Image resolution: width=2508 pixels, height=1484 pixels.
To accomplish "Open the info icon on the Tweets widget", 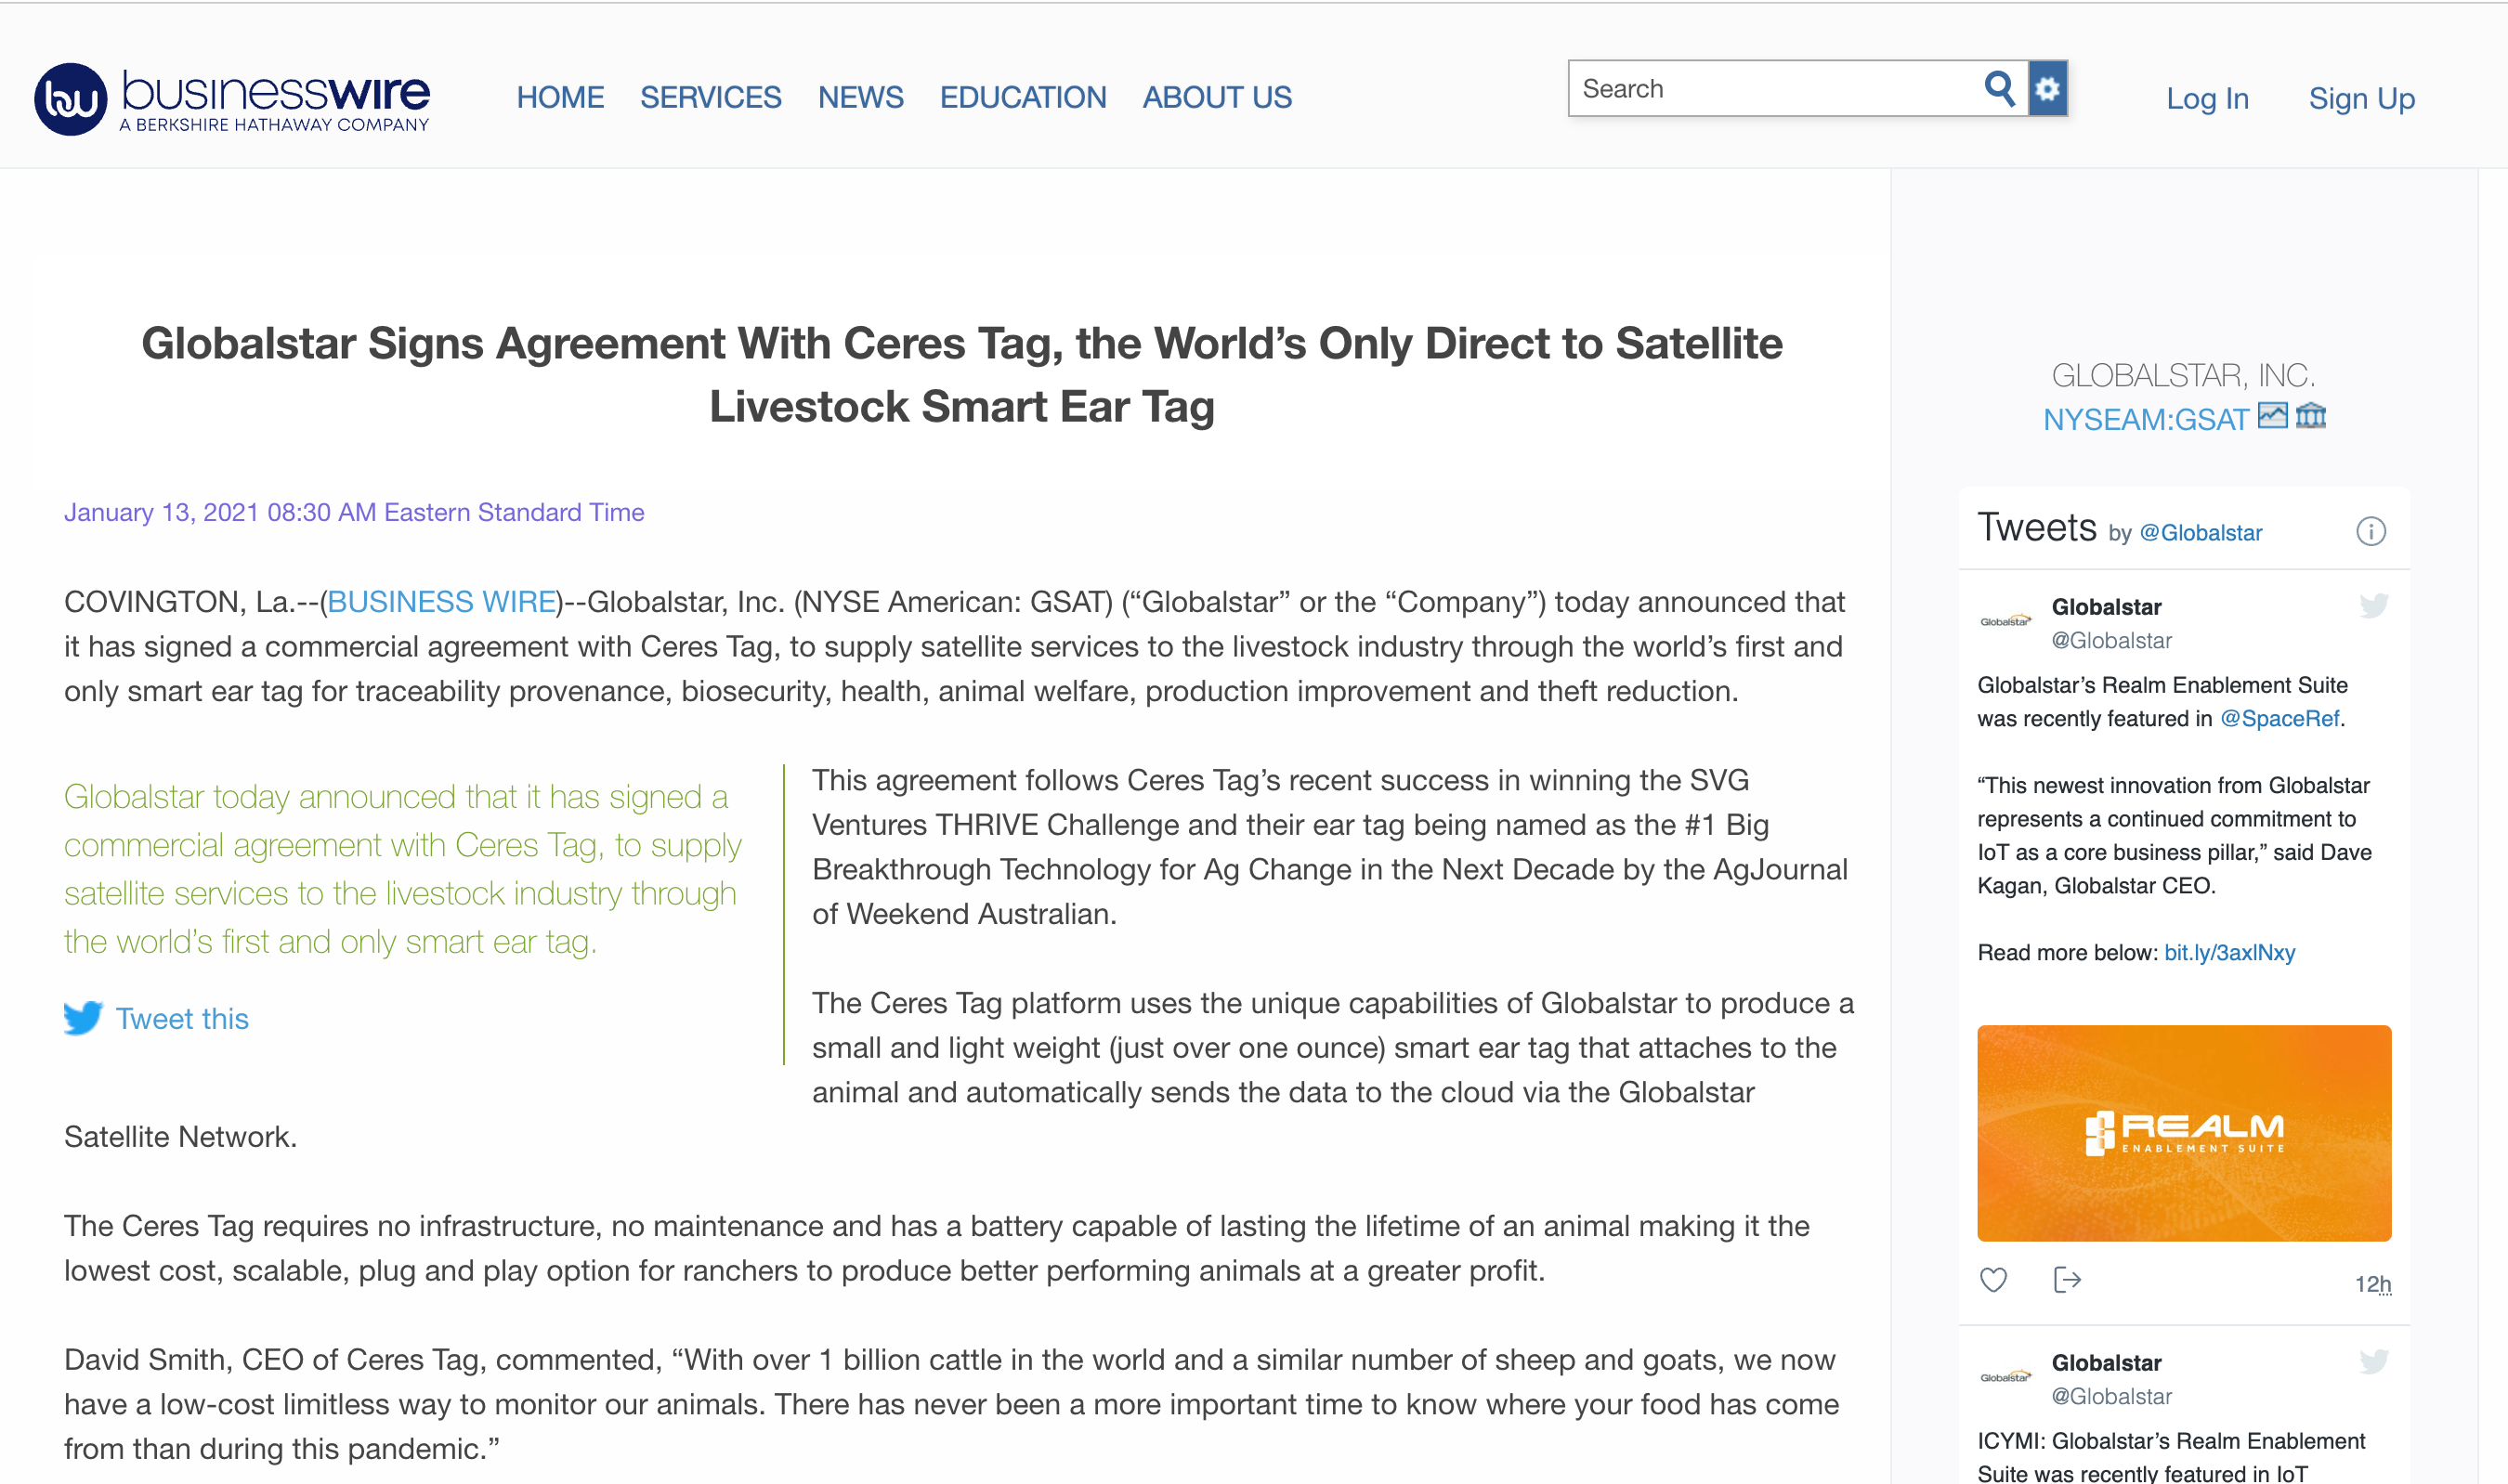I will coord(2372,531).
